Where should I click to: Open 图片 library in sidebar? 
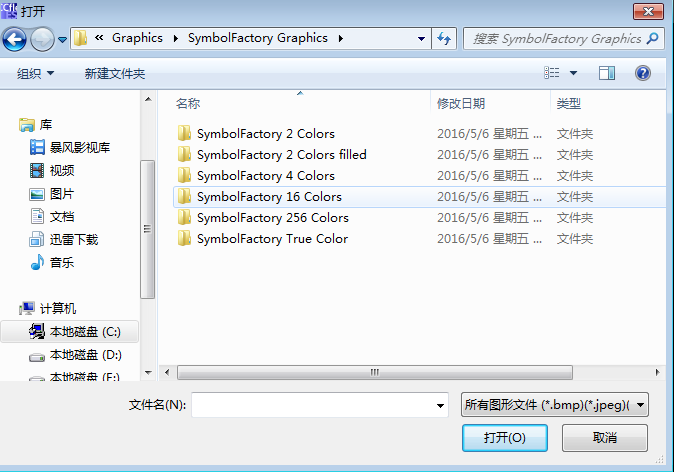(62, 194)
